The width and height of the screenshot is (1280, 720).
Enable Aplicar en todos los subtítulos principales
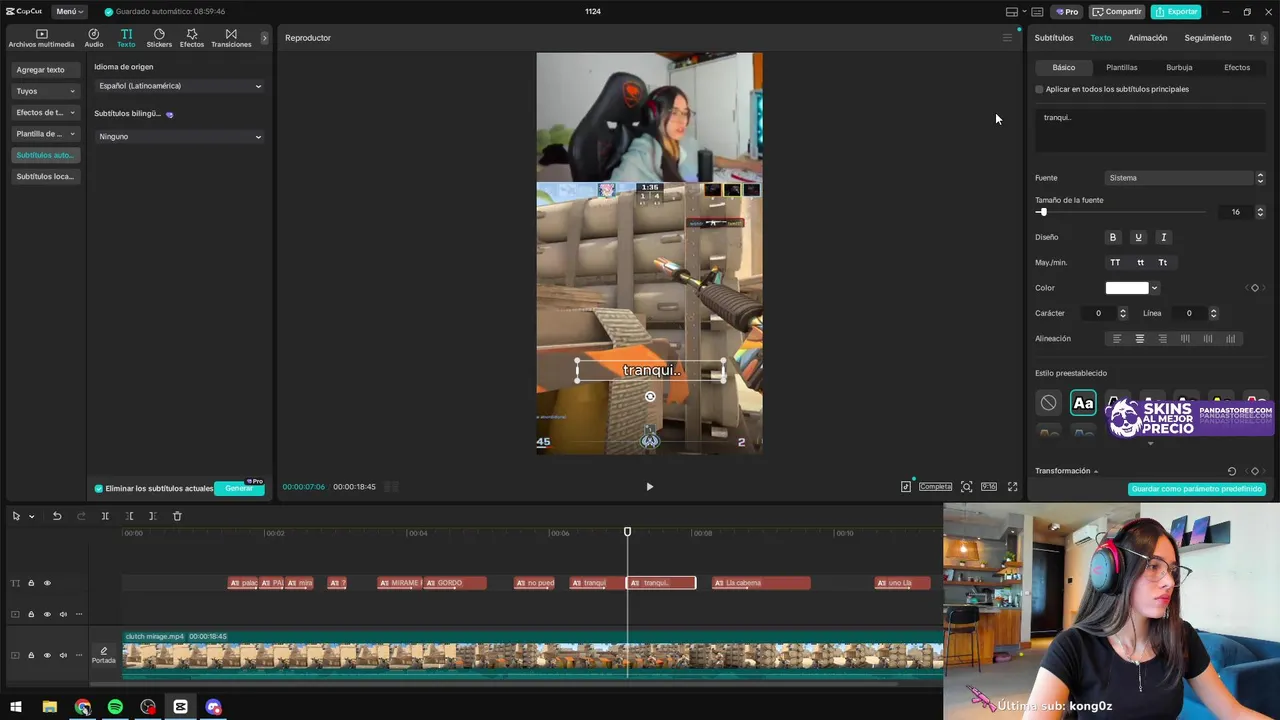point(1039,89)
